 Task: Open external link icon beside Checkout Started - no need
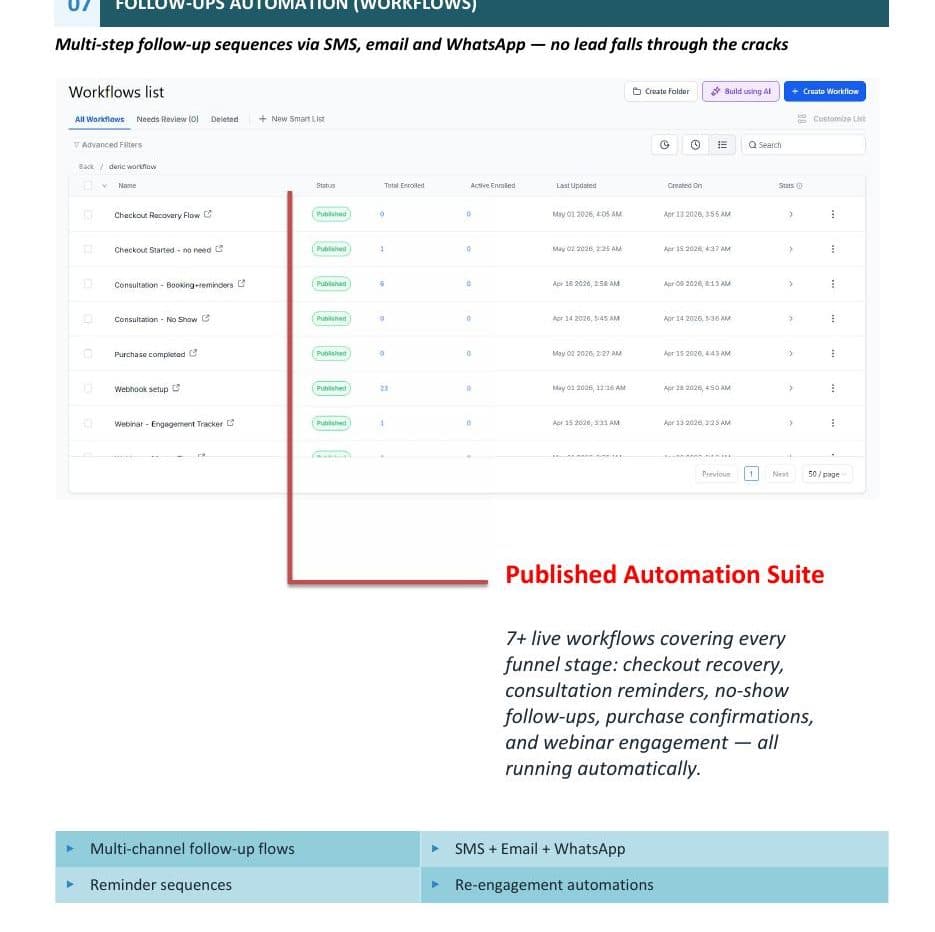coord(219,249)
